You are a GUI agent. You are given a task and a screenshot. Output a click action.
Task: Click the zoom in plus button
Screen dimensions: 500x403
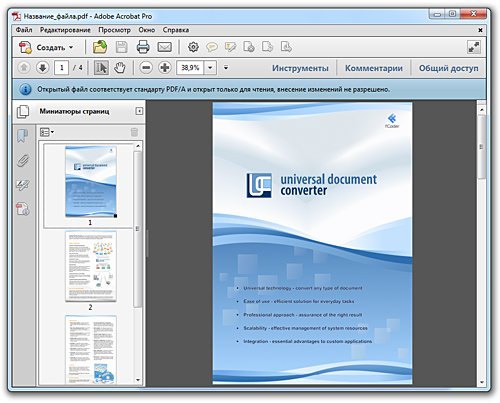point(165,68)
